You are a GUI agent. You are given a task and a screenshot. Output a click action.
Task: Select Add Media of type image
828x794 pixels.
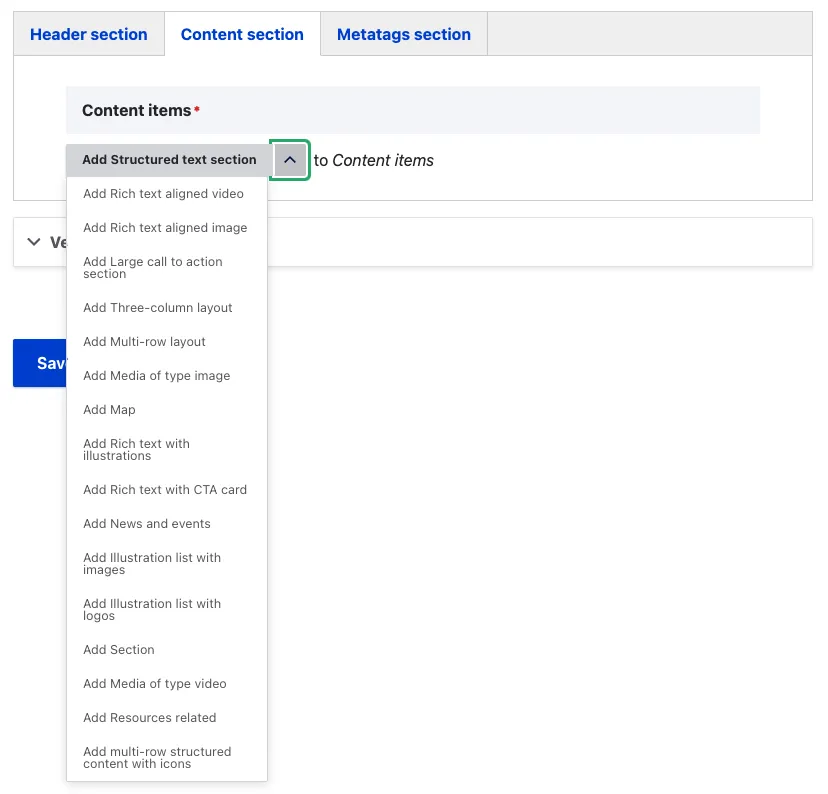pos(156,376)
